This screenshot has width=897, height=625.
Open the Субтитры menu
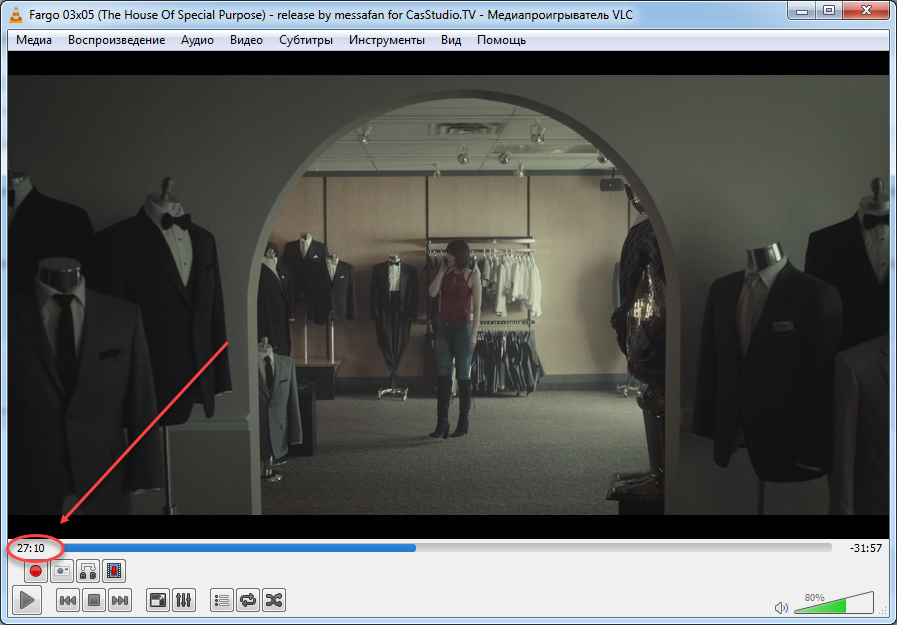305,40
